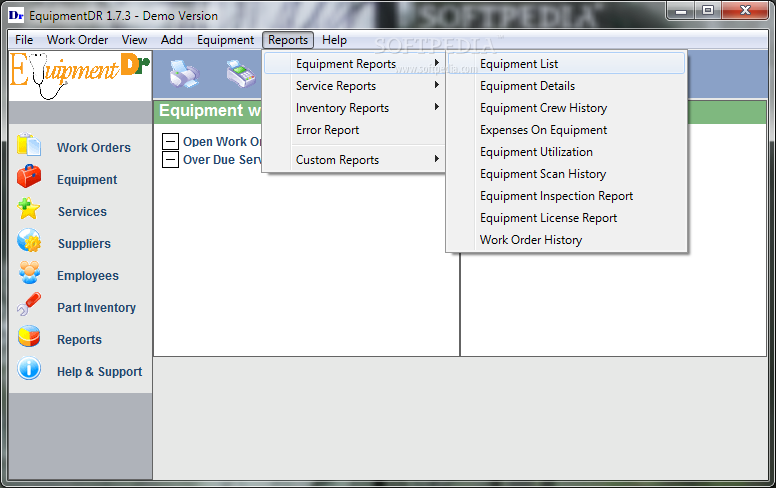Minimize the EquipmentDR window

[x=681, y=10]
